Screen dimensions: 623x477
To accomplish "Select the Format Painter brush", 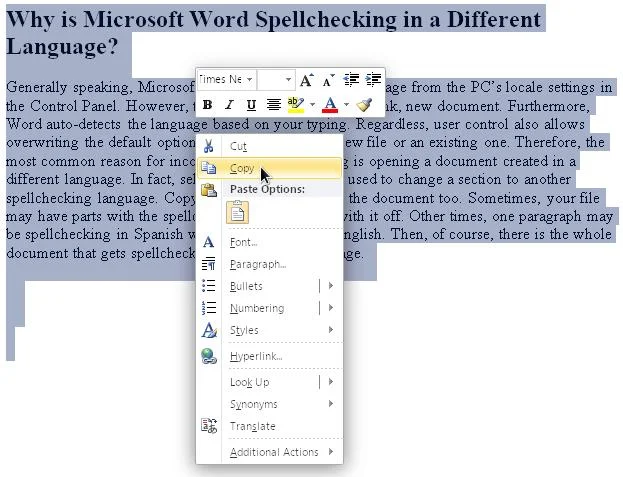I will point(364,105).
